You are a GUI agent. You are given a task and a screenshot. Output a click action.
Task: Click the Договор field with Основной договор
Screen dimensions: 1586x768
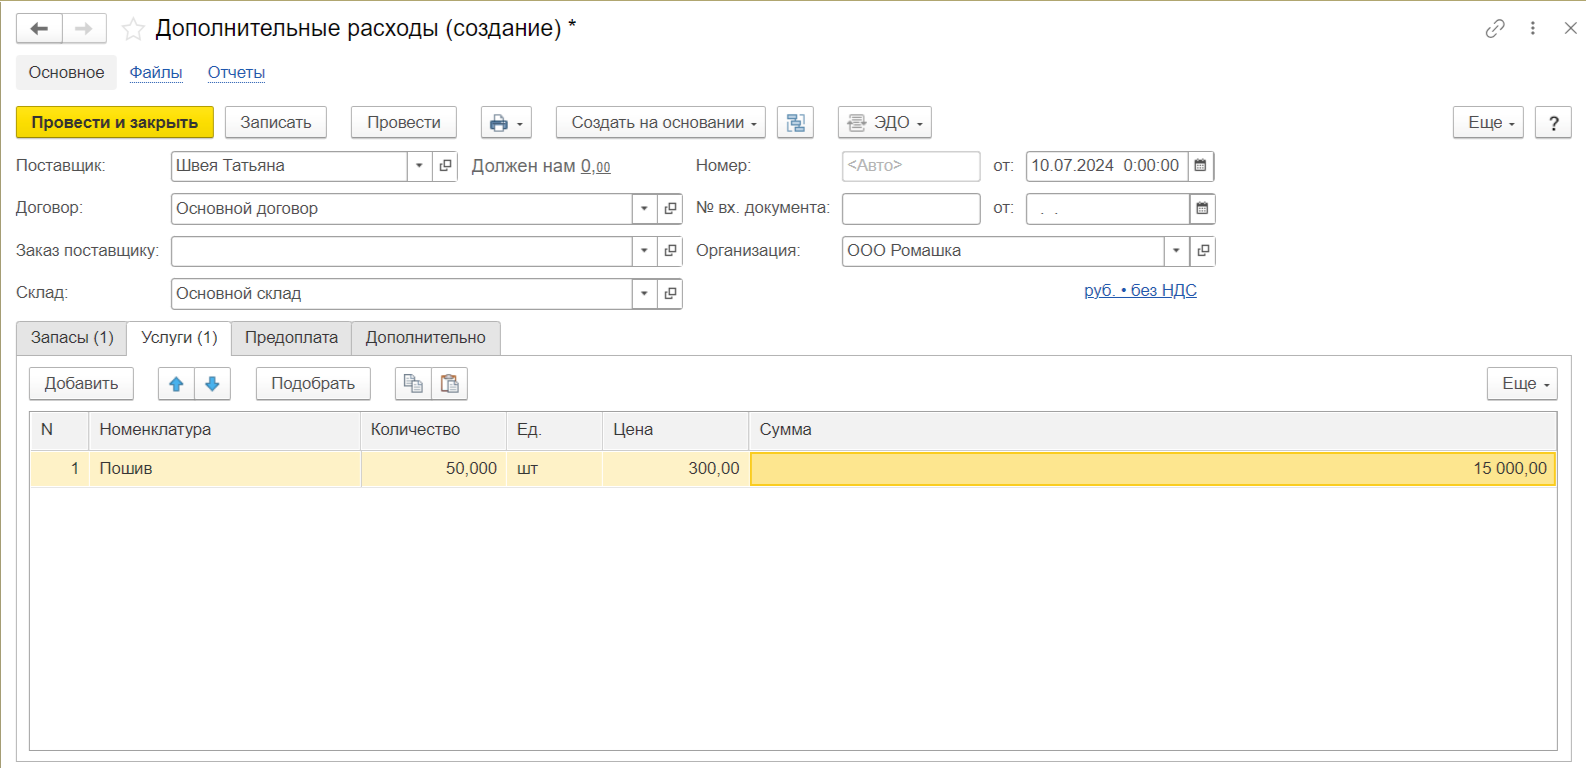(402, 208)
